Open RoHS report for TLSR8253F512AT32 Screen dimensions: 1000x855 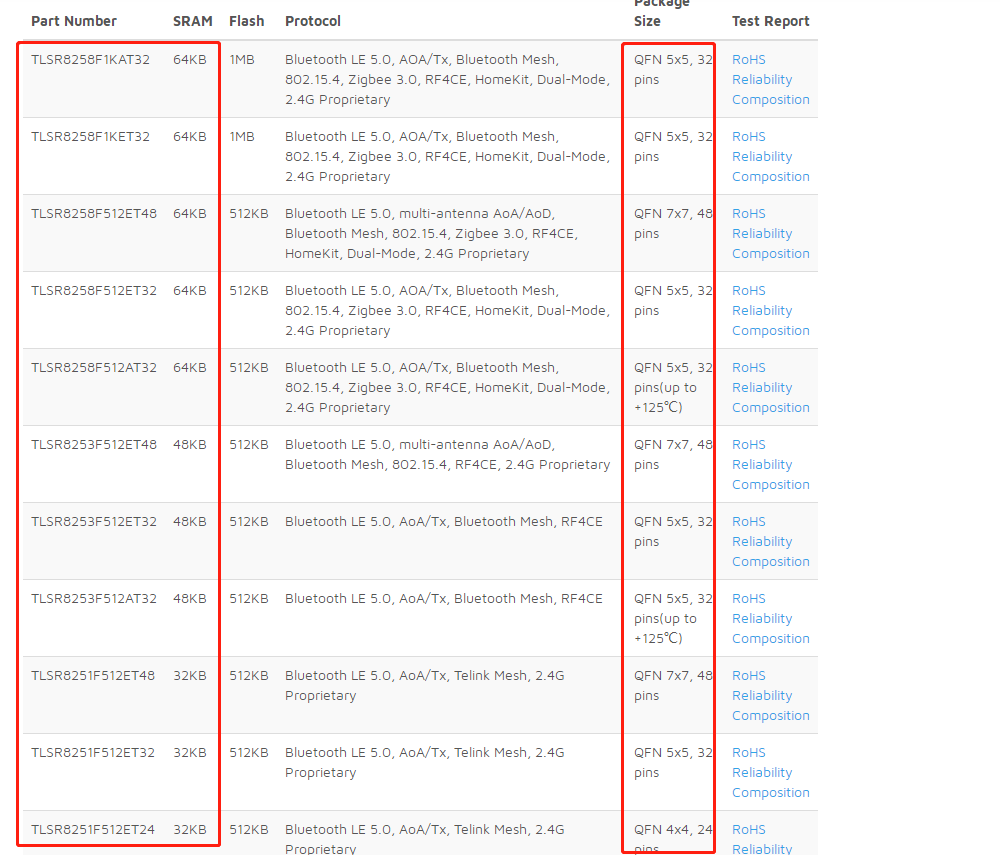click(x=748, y=599)
